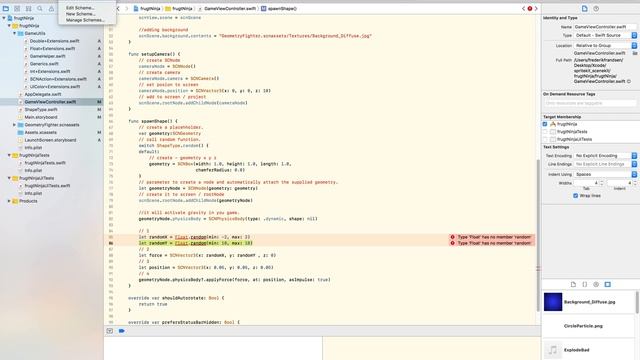Open the Line Endings dropdown
The image size is (640, 360).
(605, 164)
